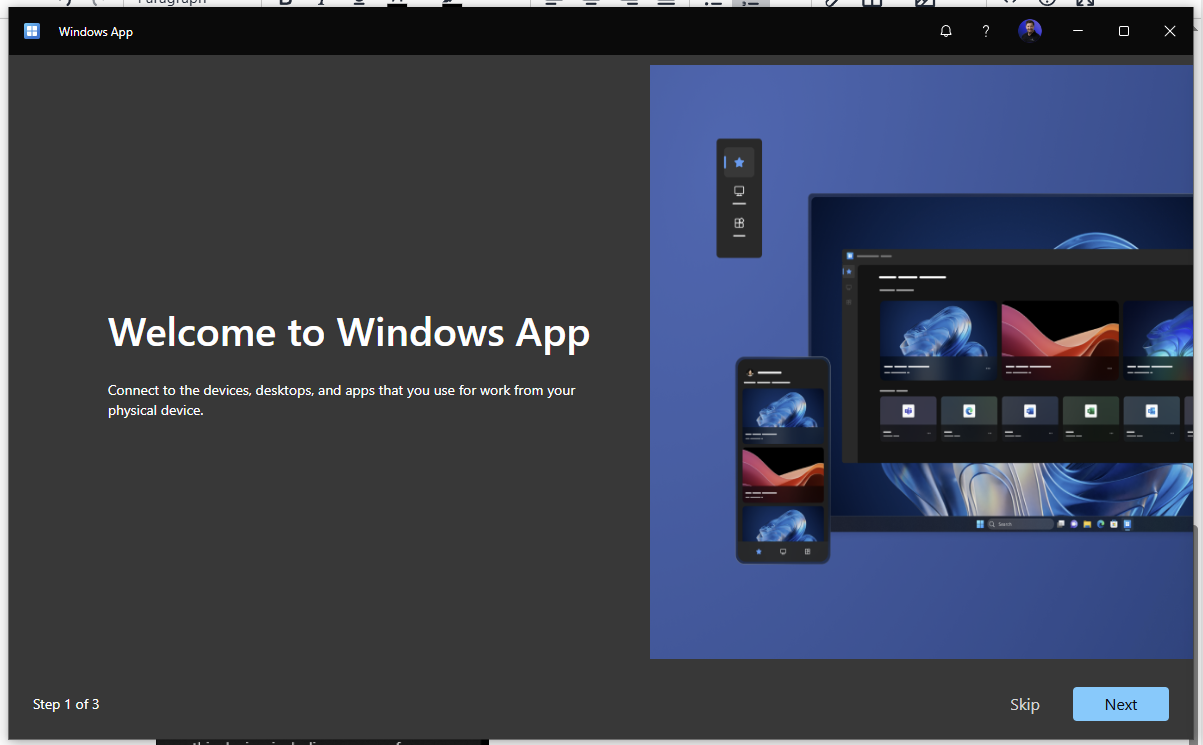Screen dimensions: 1203x745
Task: Click the star favorites icon in illustration sidebar
Action: coord(739,162)
